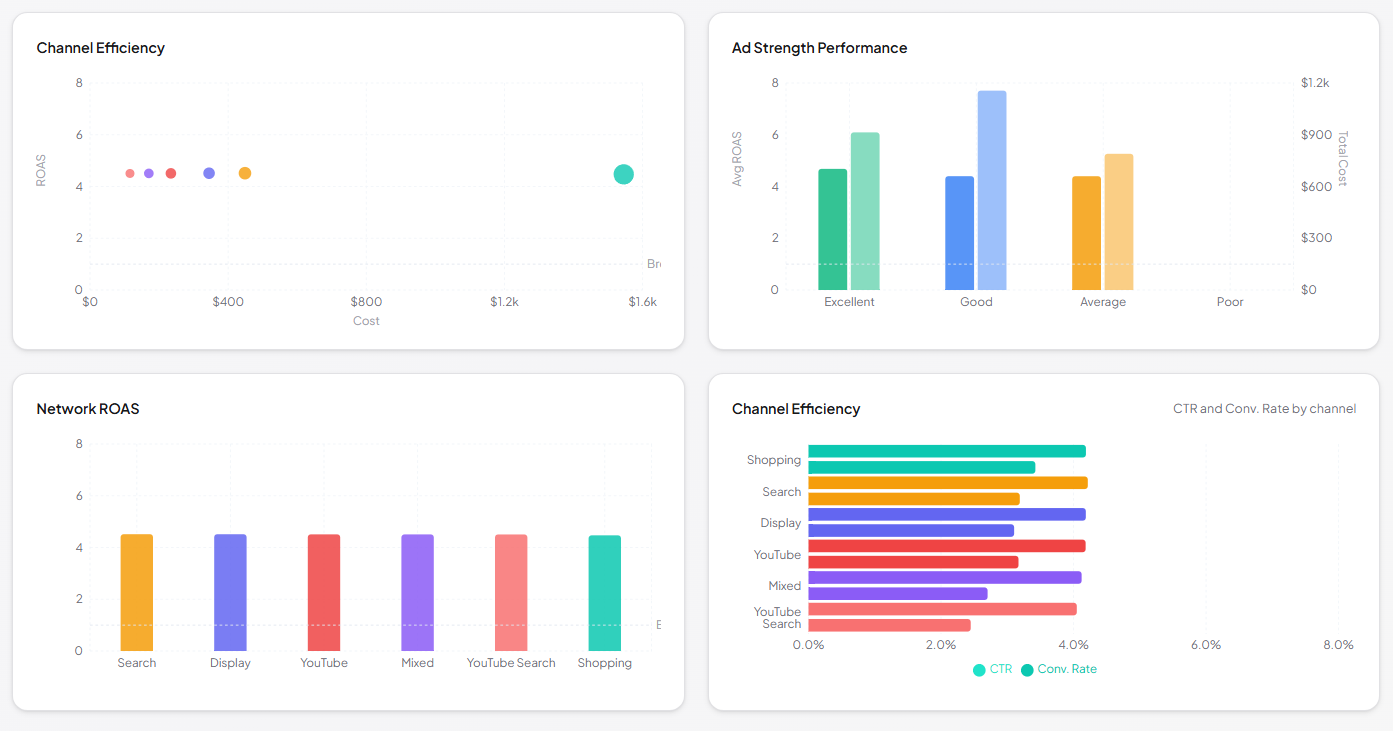
Task: Click the 2.0% tick label
Action: [x=941, y=645]
